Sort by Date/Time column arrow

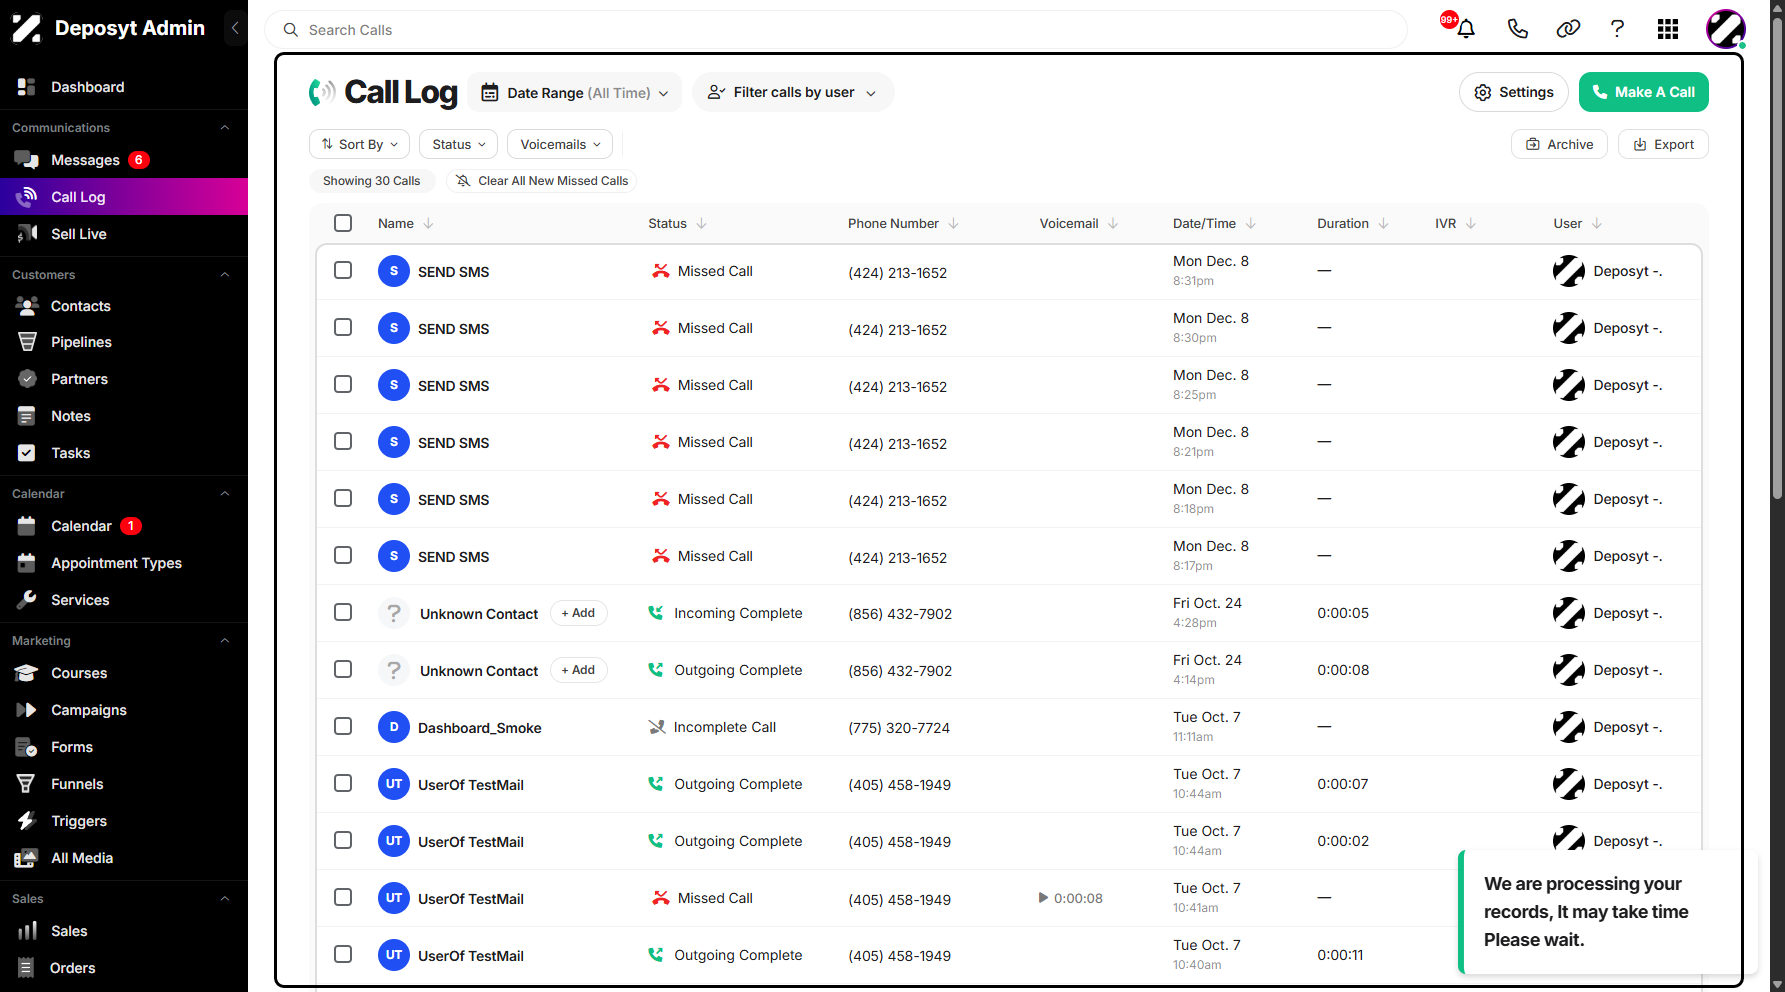(1250, 223)
